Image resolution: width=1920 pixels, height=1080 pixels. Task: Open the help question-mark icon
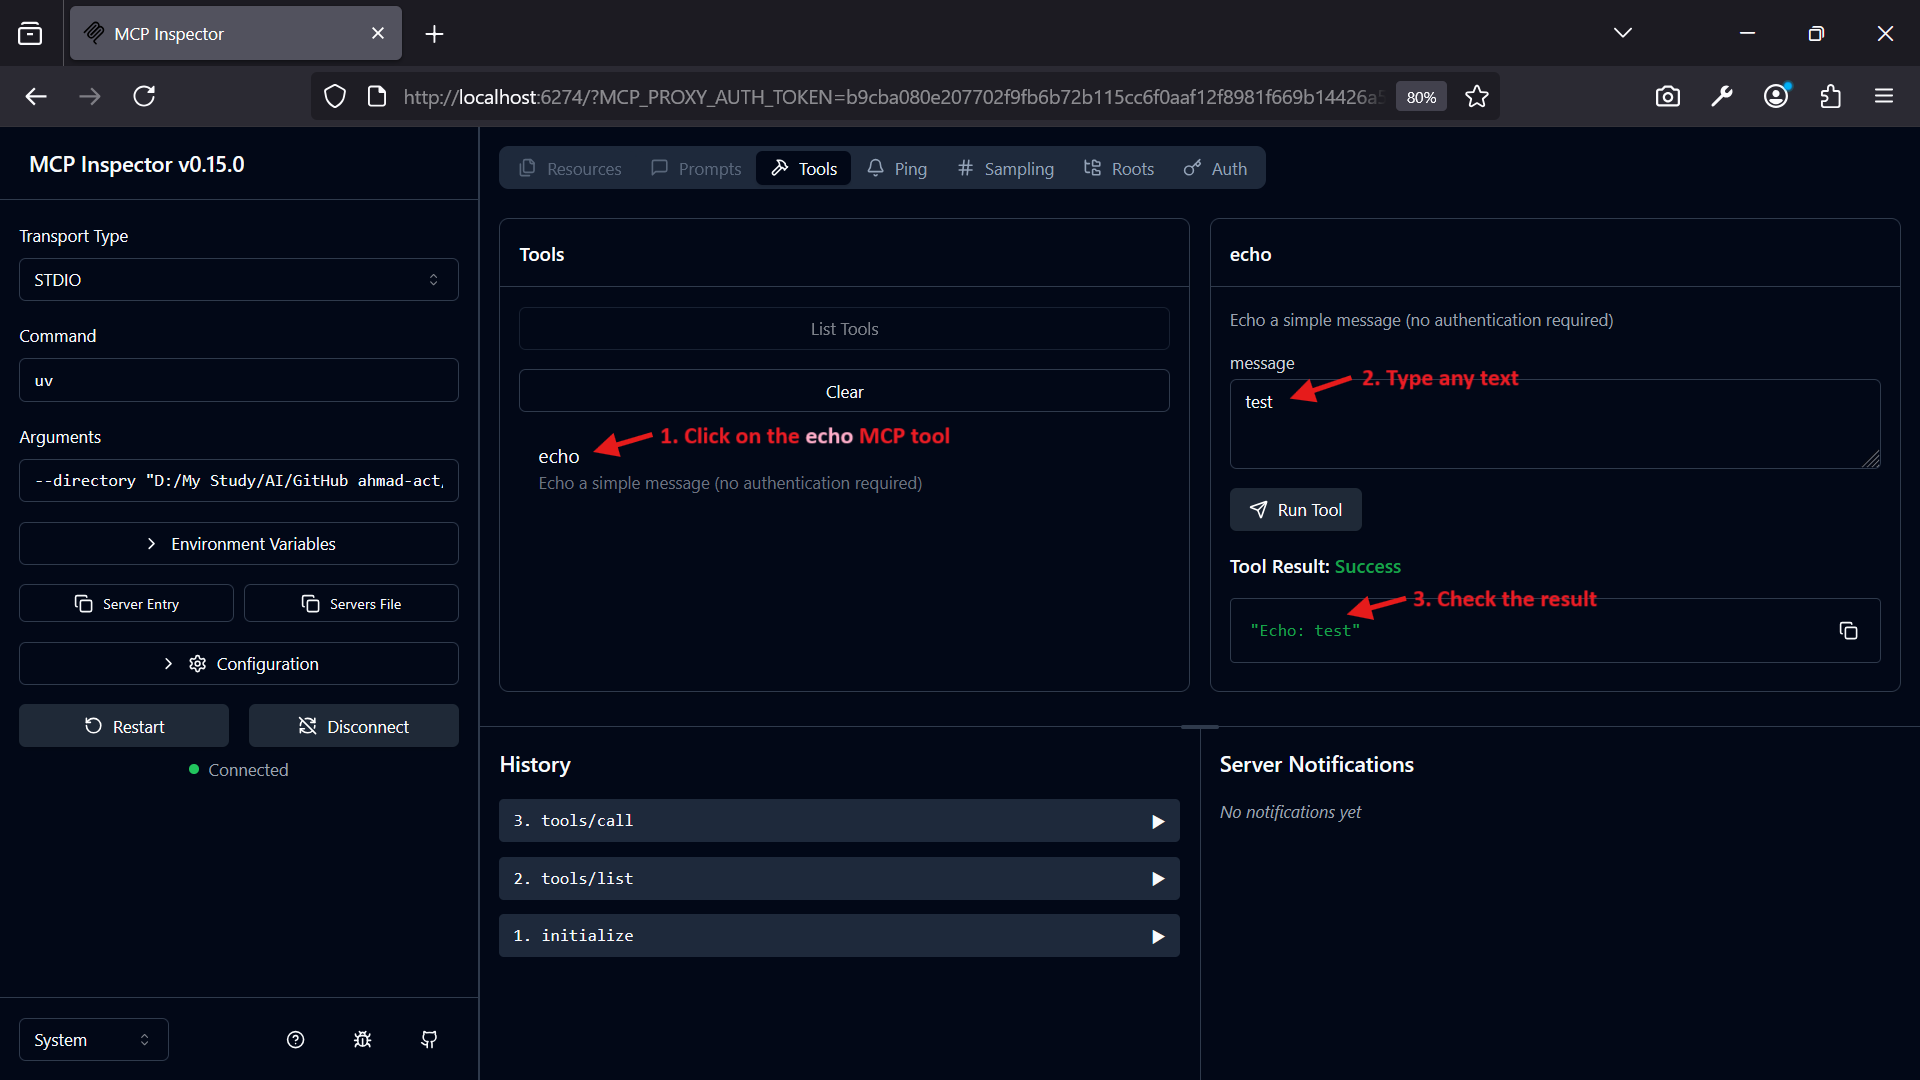(295, 1040)
